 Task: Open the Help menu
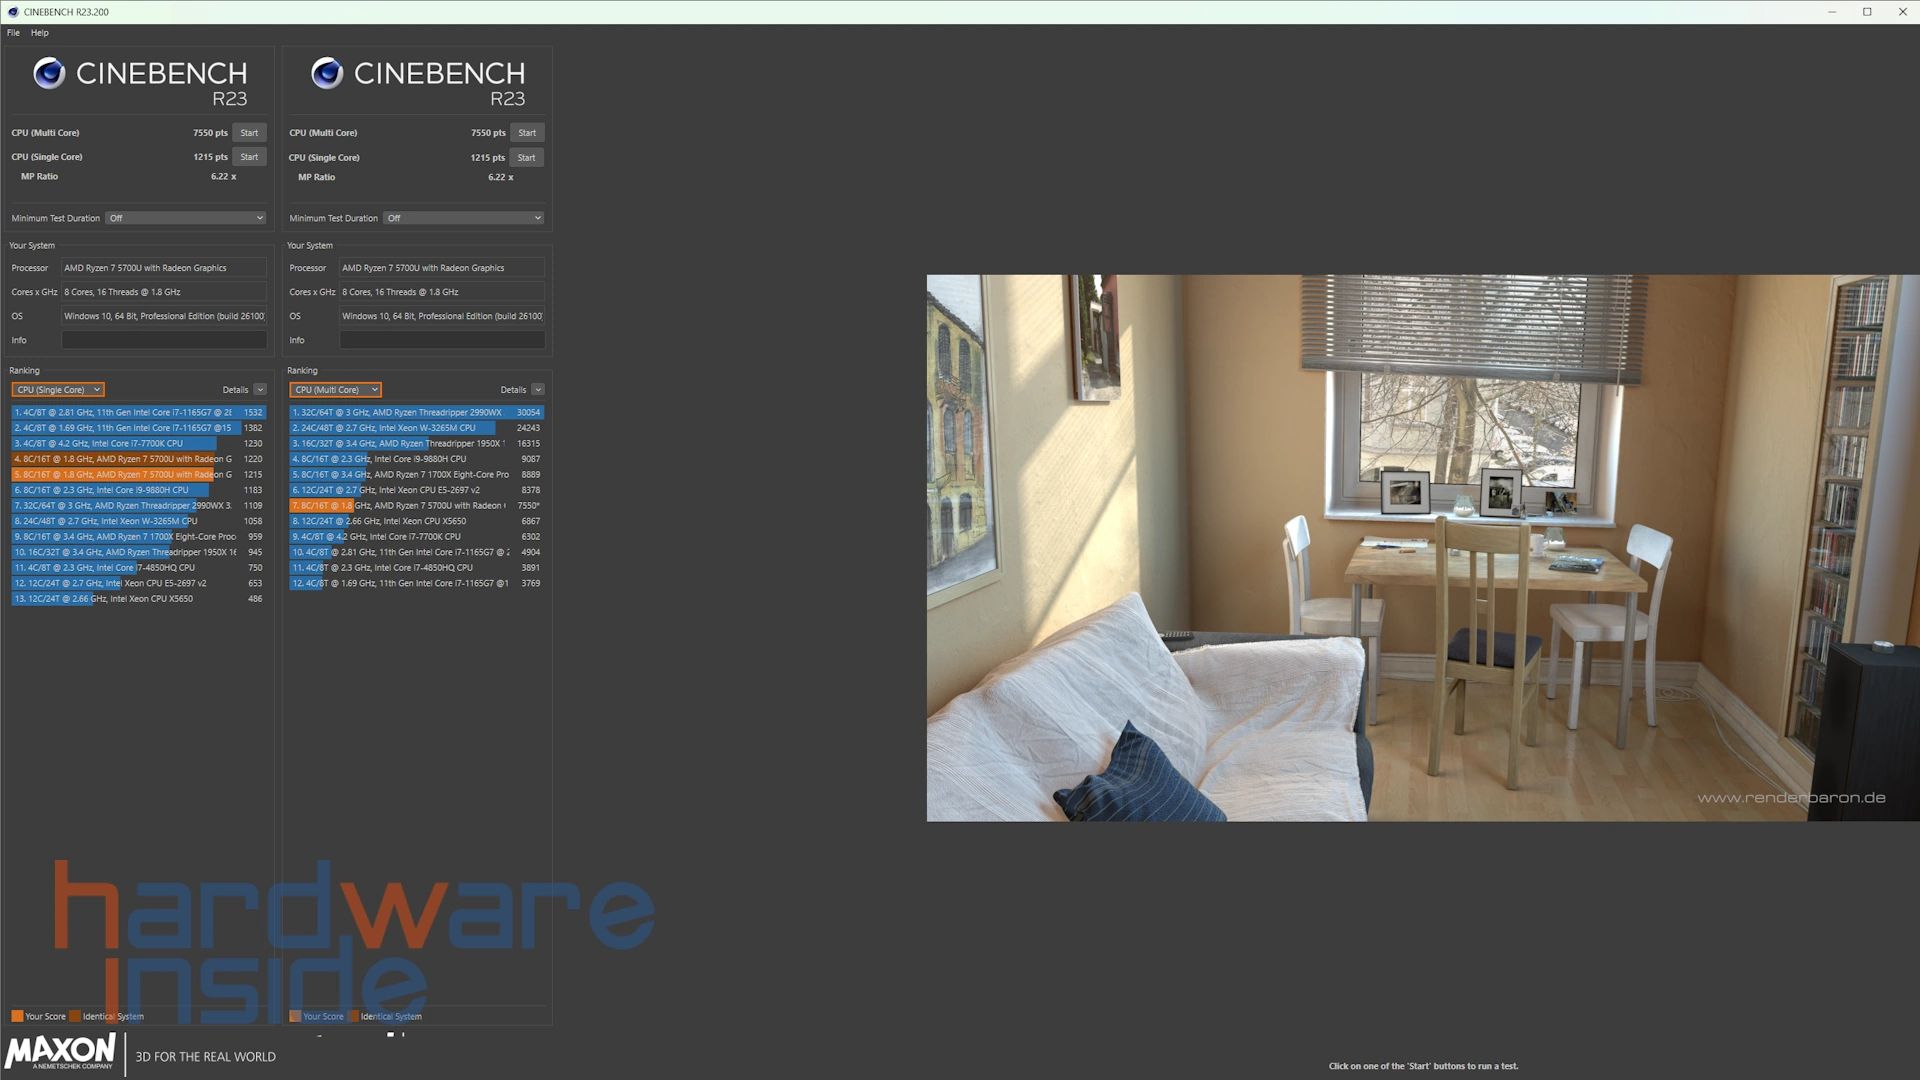[x=39, y=33]
